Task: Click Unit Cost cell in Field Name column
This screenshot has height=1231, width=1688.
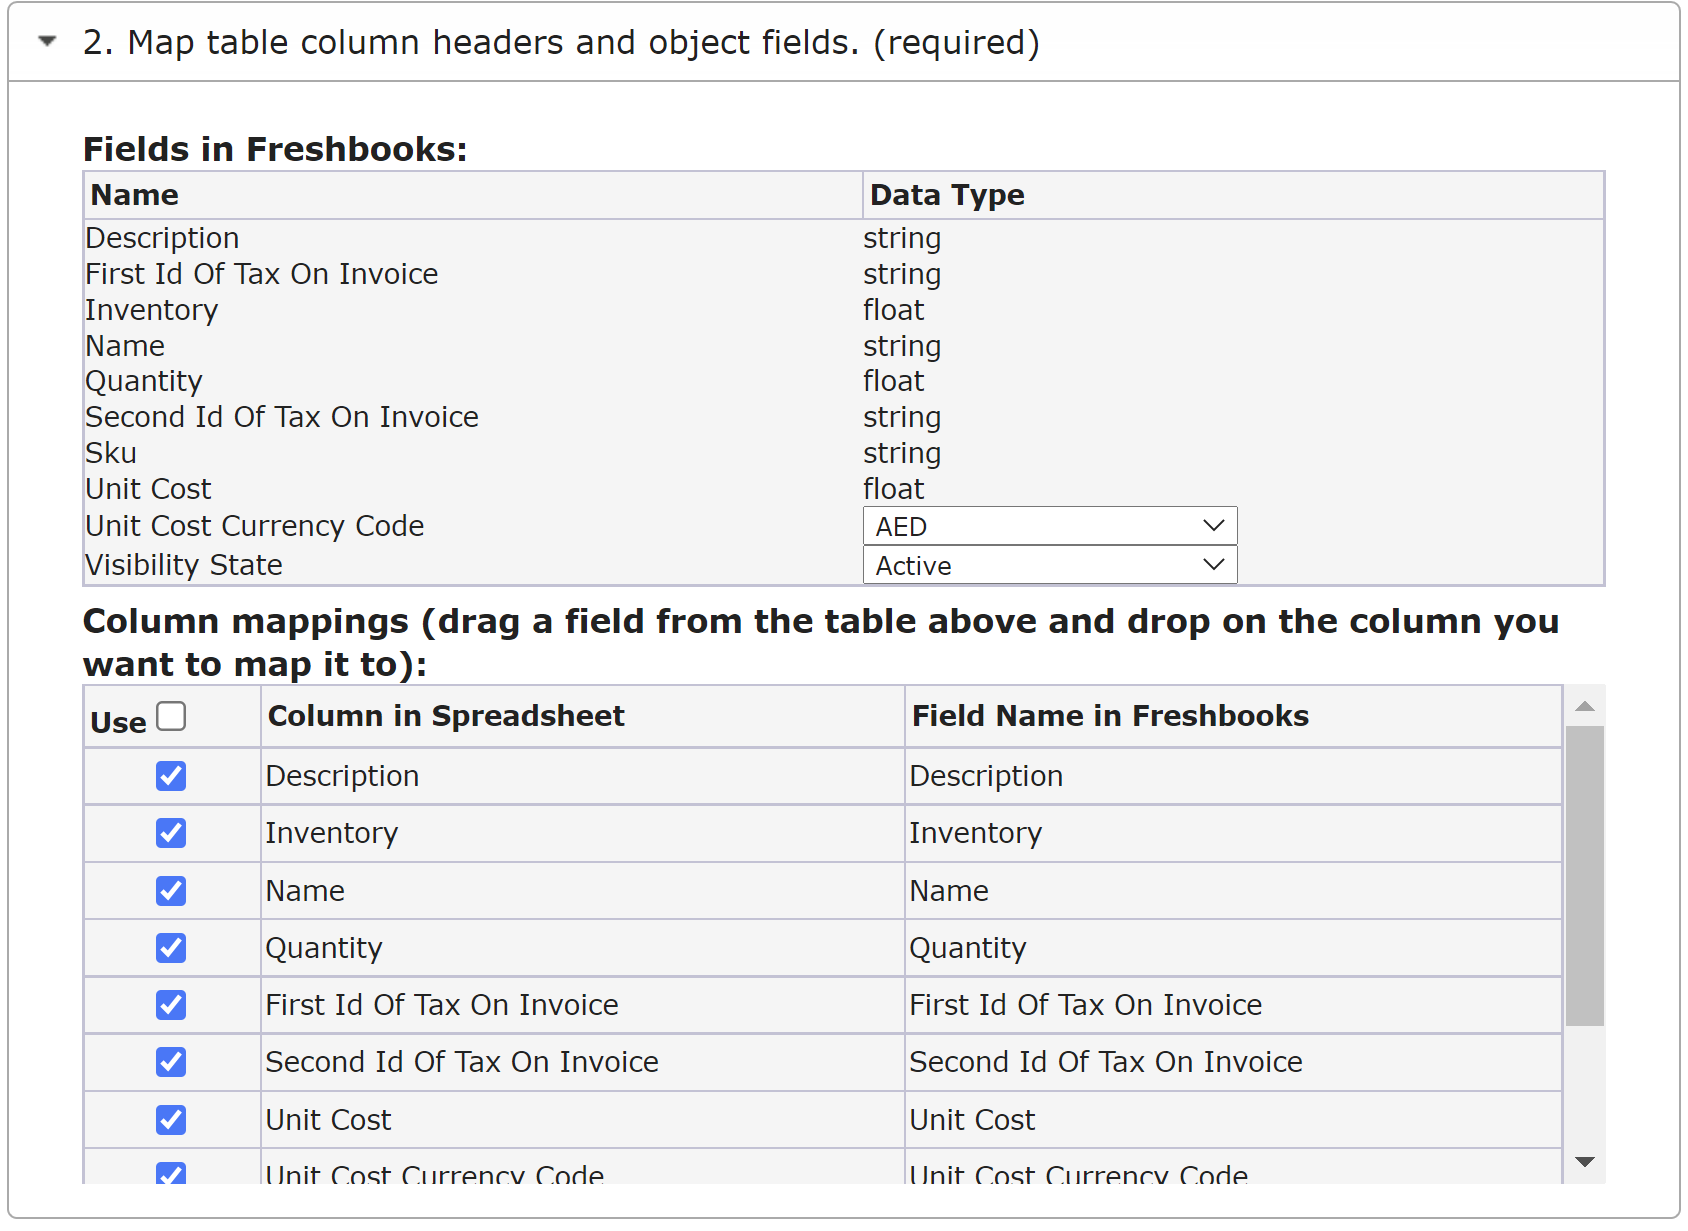Action: click(x=1233, y=1120)
